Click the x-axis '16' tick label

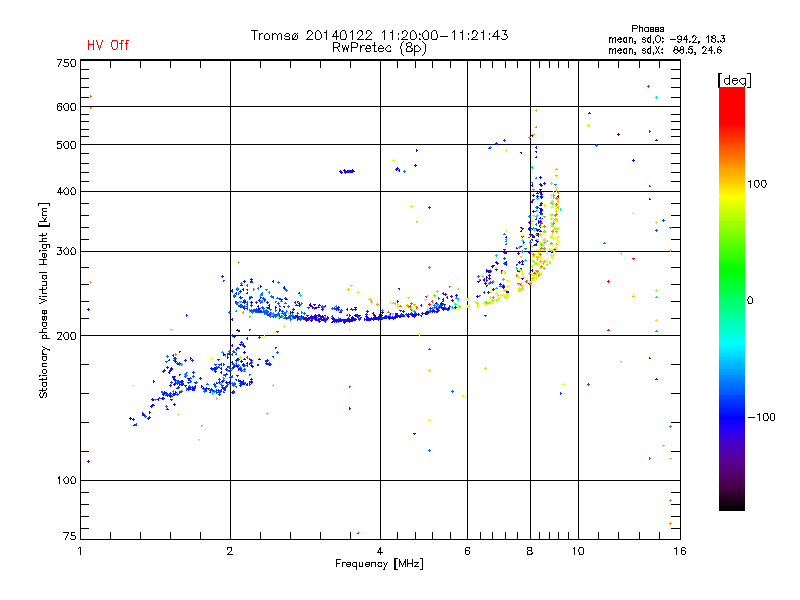(x=680, y=551)
